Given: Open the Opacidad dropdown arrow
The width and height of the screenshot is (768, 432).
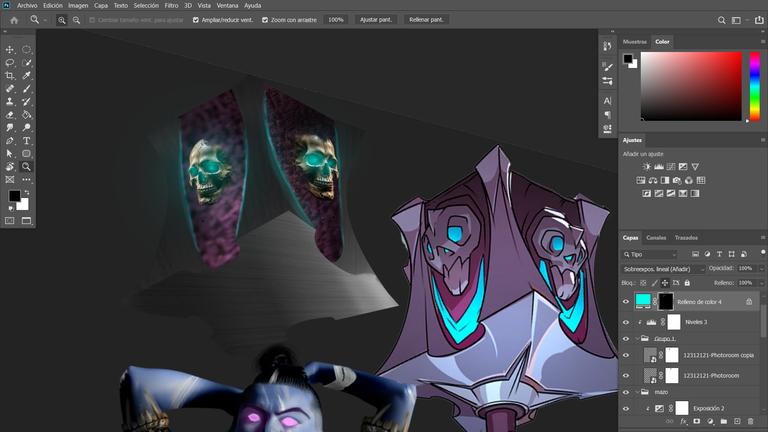Looking at the screenshot, I should click(761, 268).
